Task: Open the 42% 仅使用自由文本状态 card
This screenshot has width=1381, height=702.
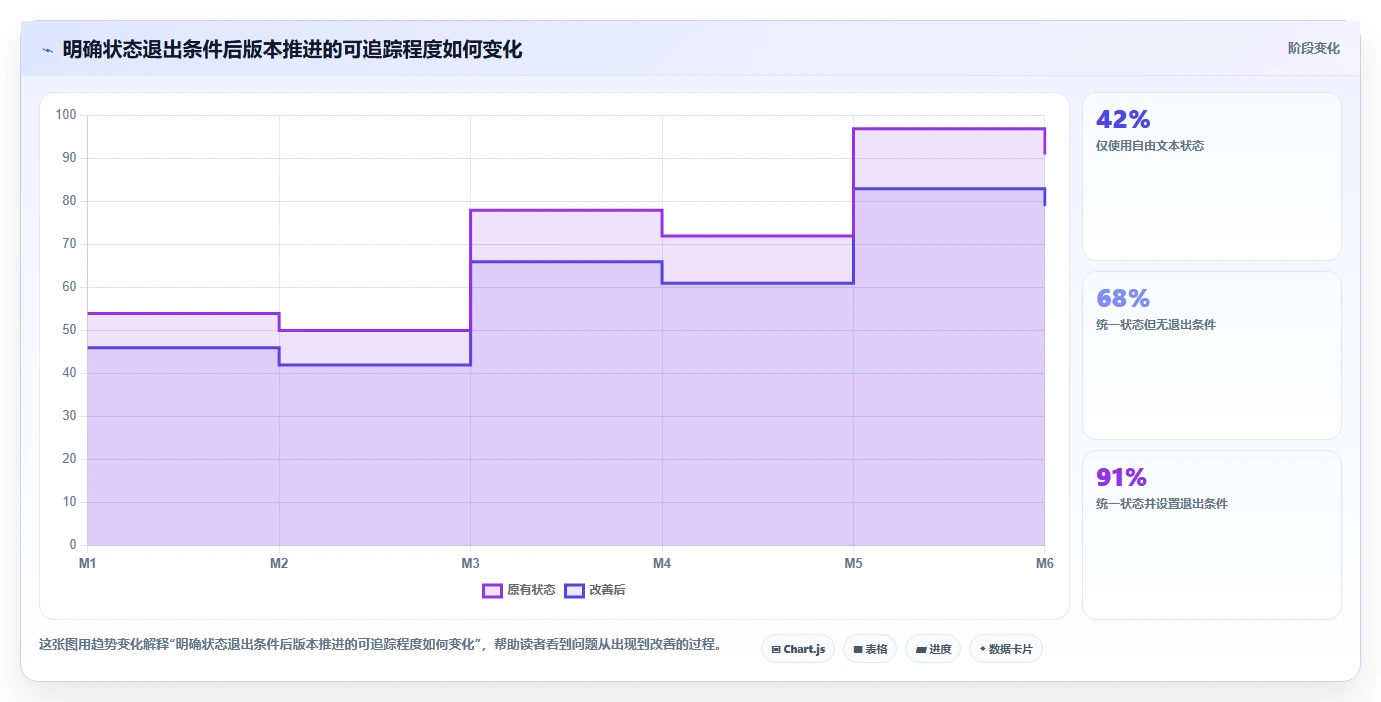Action: 1212,176
